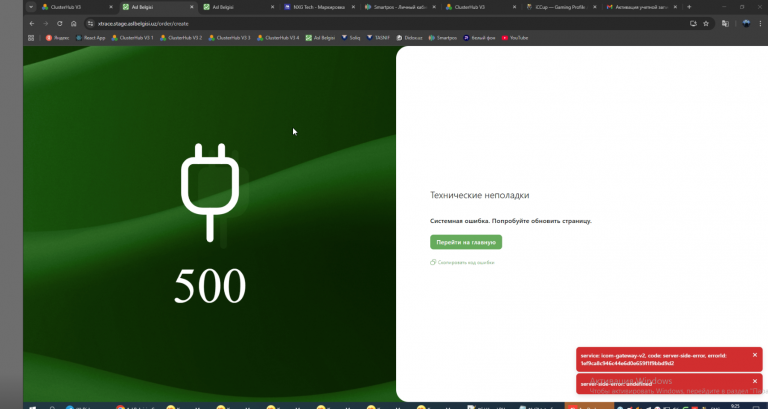Switch to the NXG Tech Маркировка tab

pyautogui.click(x=319, y=7)
